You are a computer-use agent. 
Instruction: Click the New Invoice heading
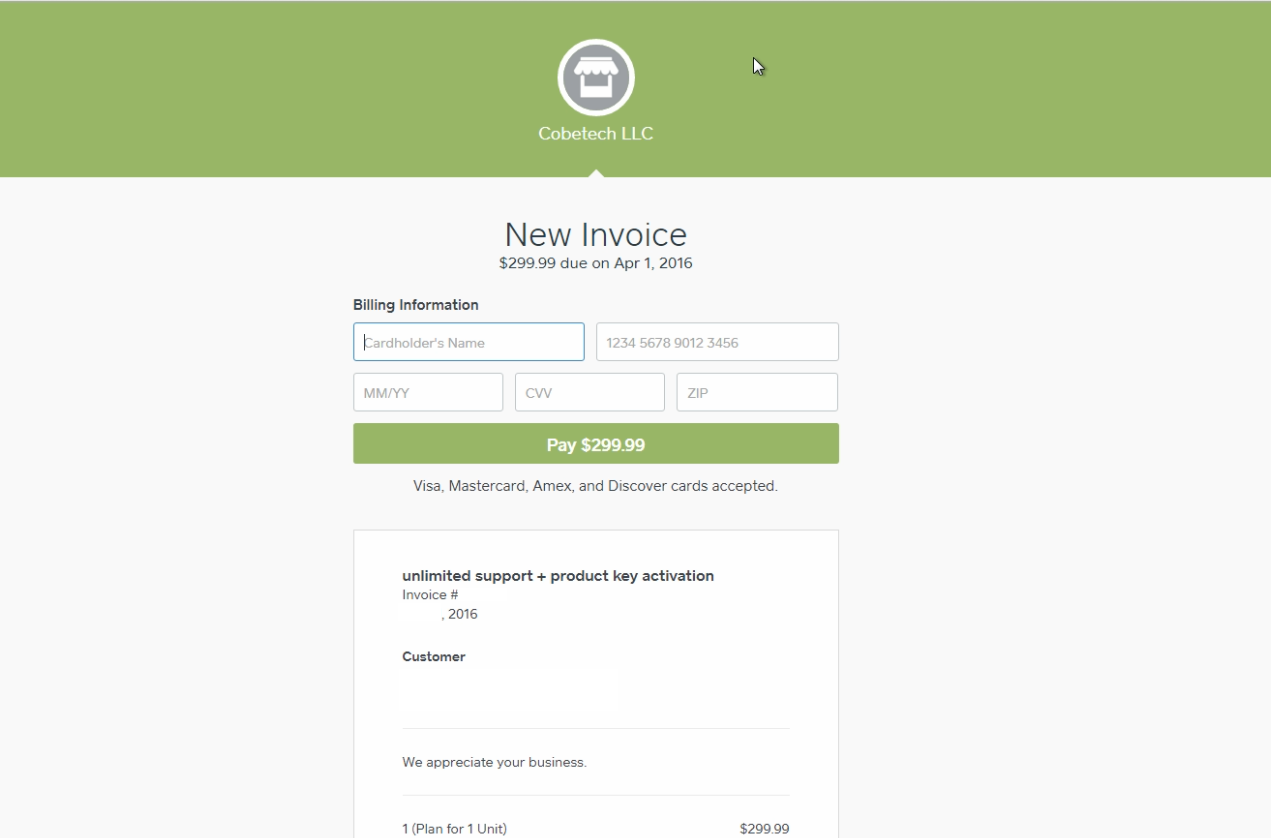tap(596, 235)
